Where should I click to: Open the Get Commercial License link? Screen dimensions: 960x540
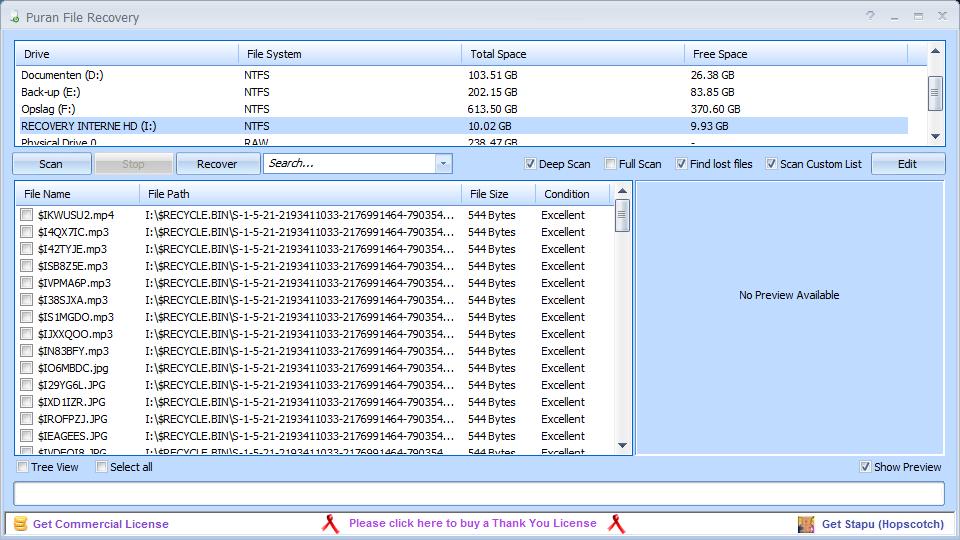[100, 524]
